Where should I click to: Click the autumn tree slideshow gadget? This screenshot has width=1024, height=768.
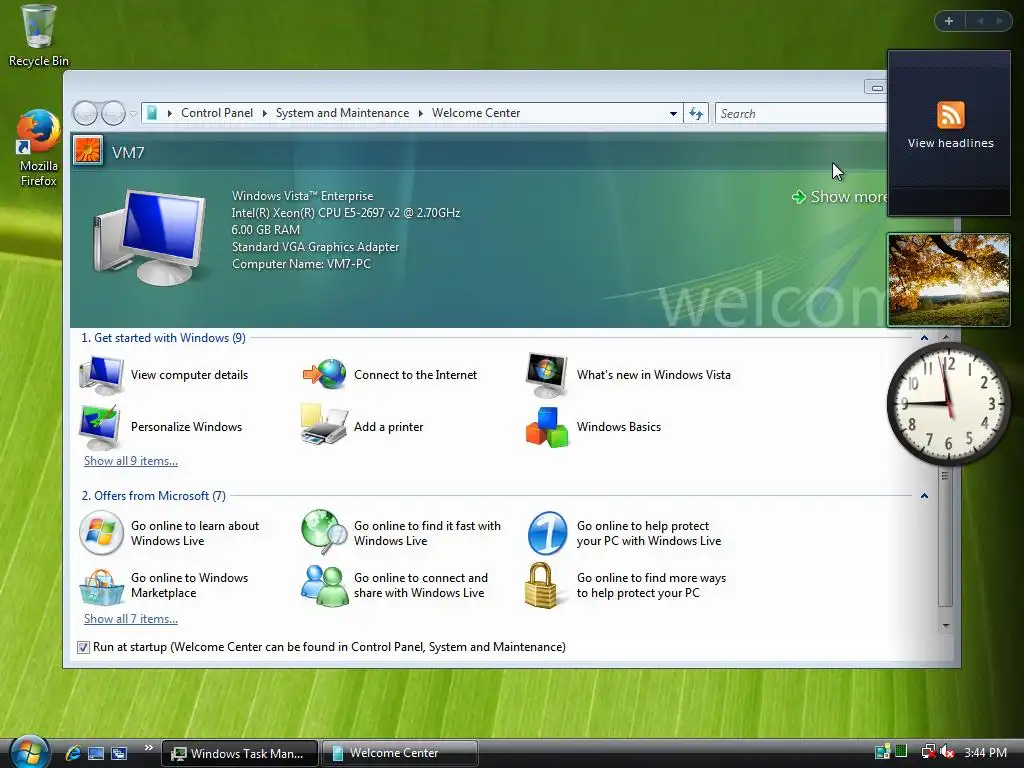click(948, 280)
